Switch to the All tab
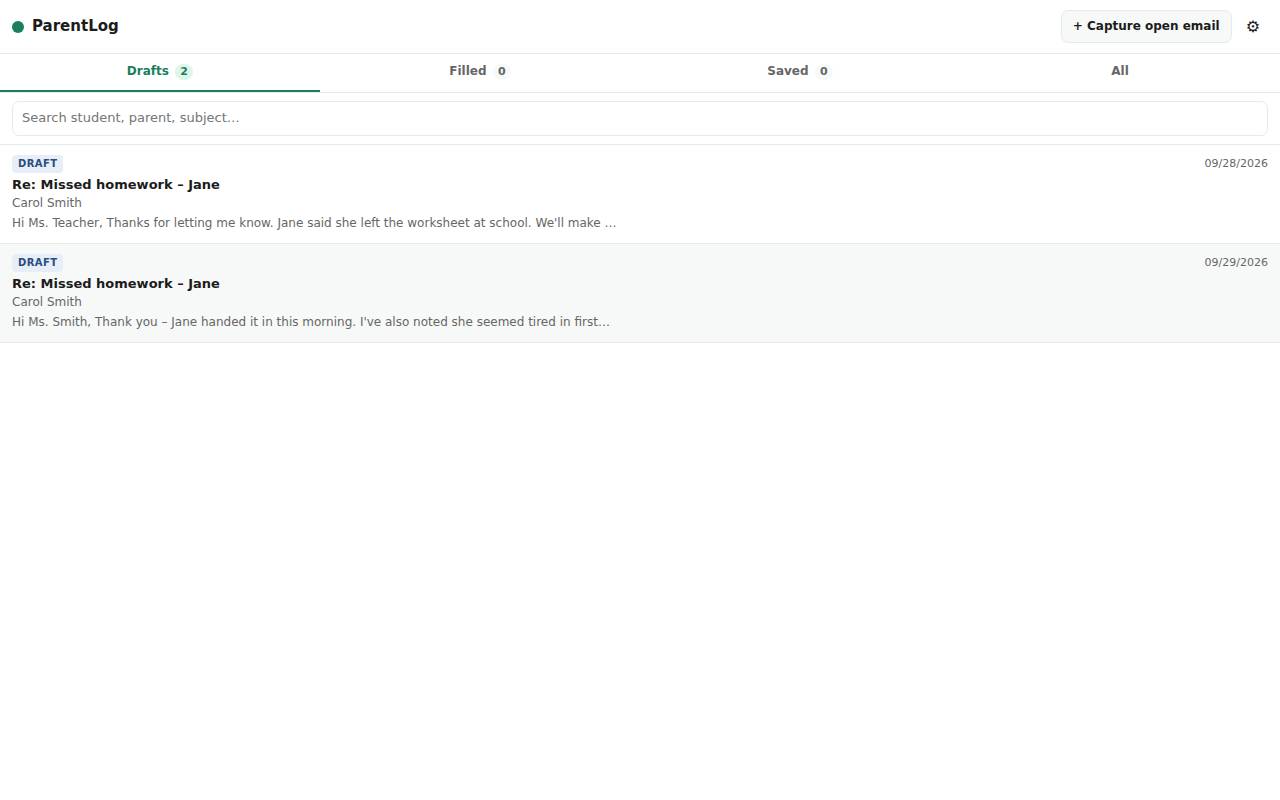 coord(1120,72)
